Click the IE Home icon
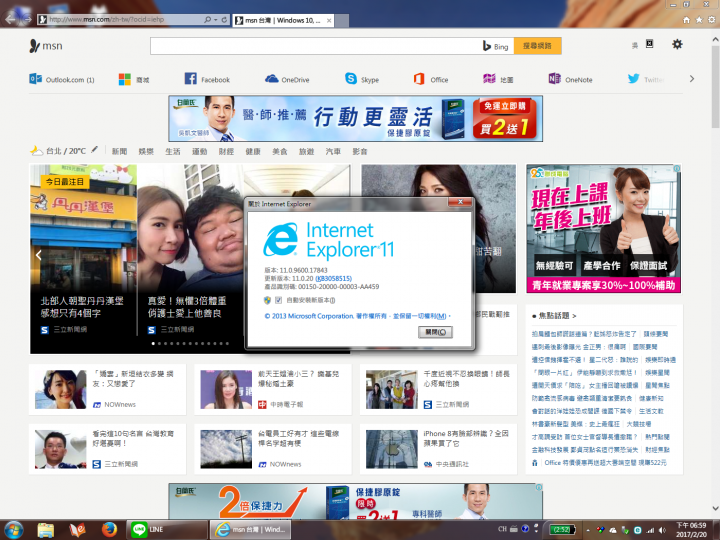This screenshot has height=540, width=720. 686,20
